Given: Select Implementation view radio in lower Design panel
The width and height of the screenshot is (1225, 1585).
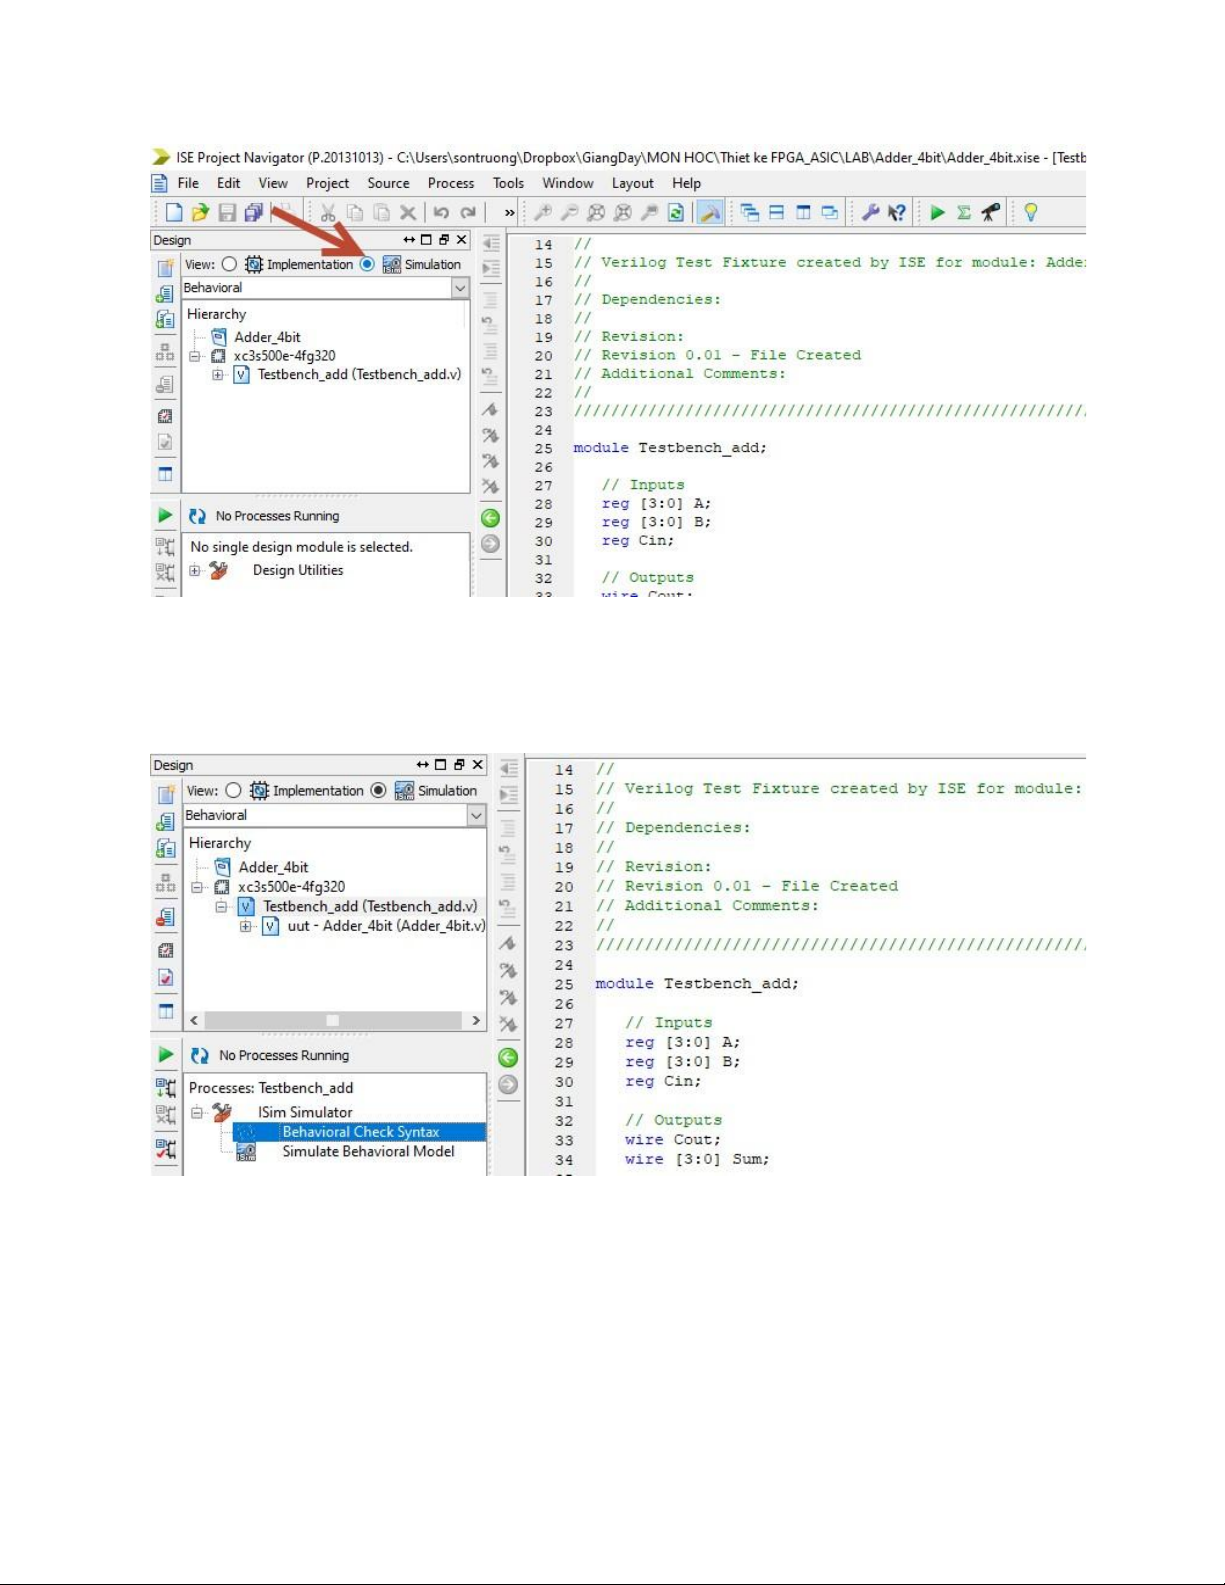Looking at the screenshot, I should [233, 790].
